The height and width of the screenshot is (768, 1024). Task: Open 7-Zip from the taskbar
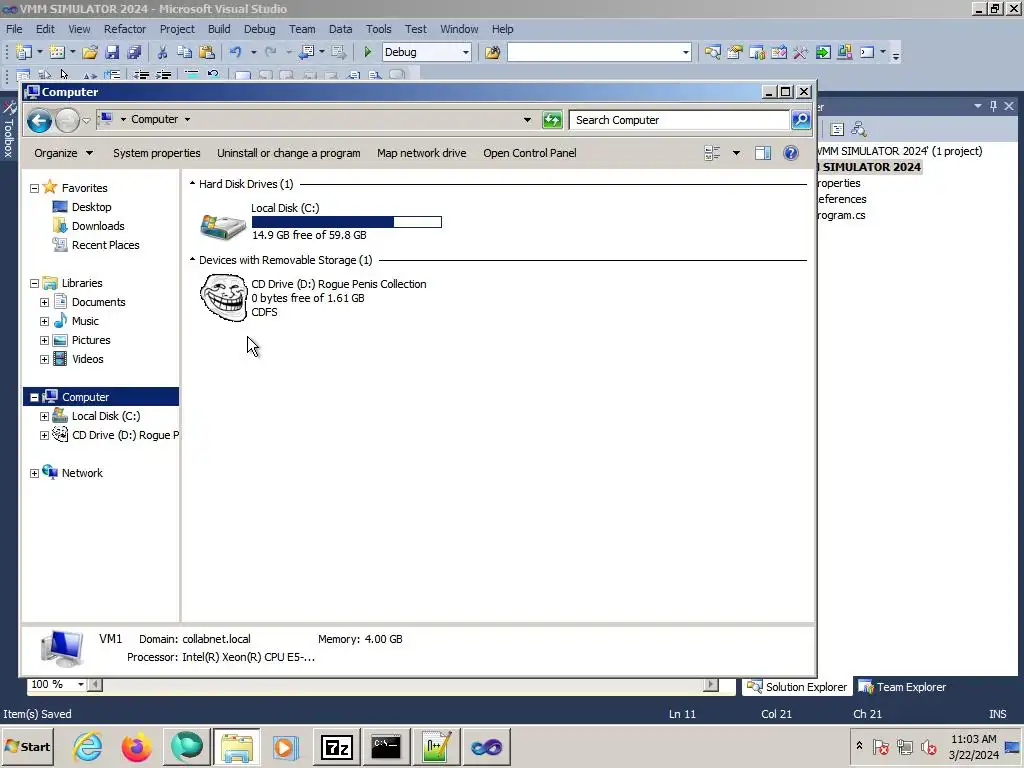point(336,747)
